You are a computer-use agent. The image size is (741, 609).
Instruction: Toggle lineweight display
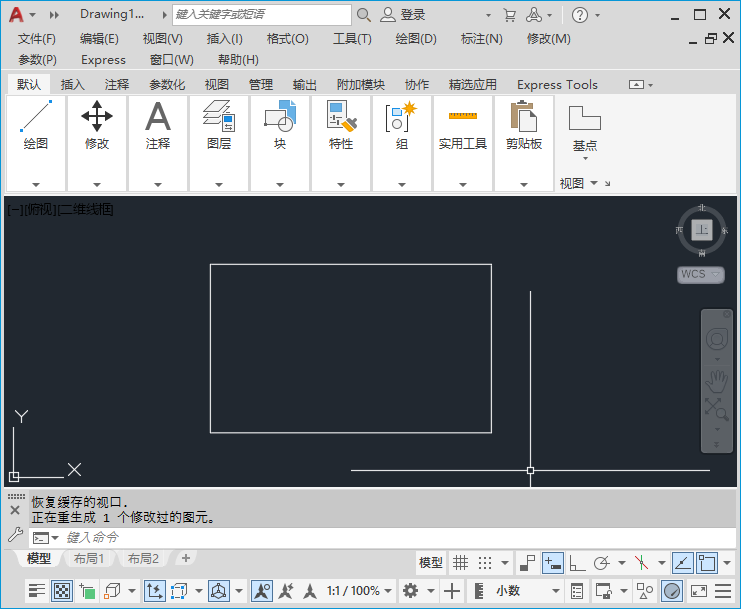point(36,591)
